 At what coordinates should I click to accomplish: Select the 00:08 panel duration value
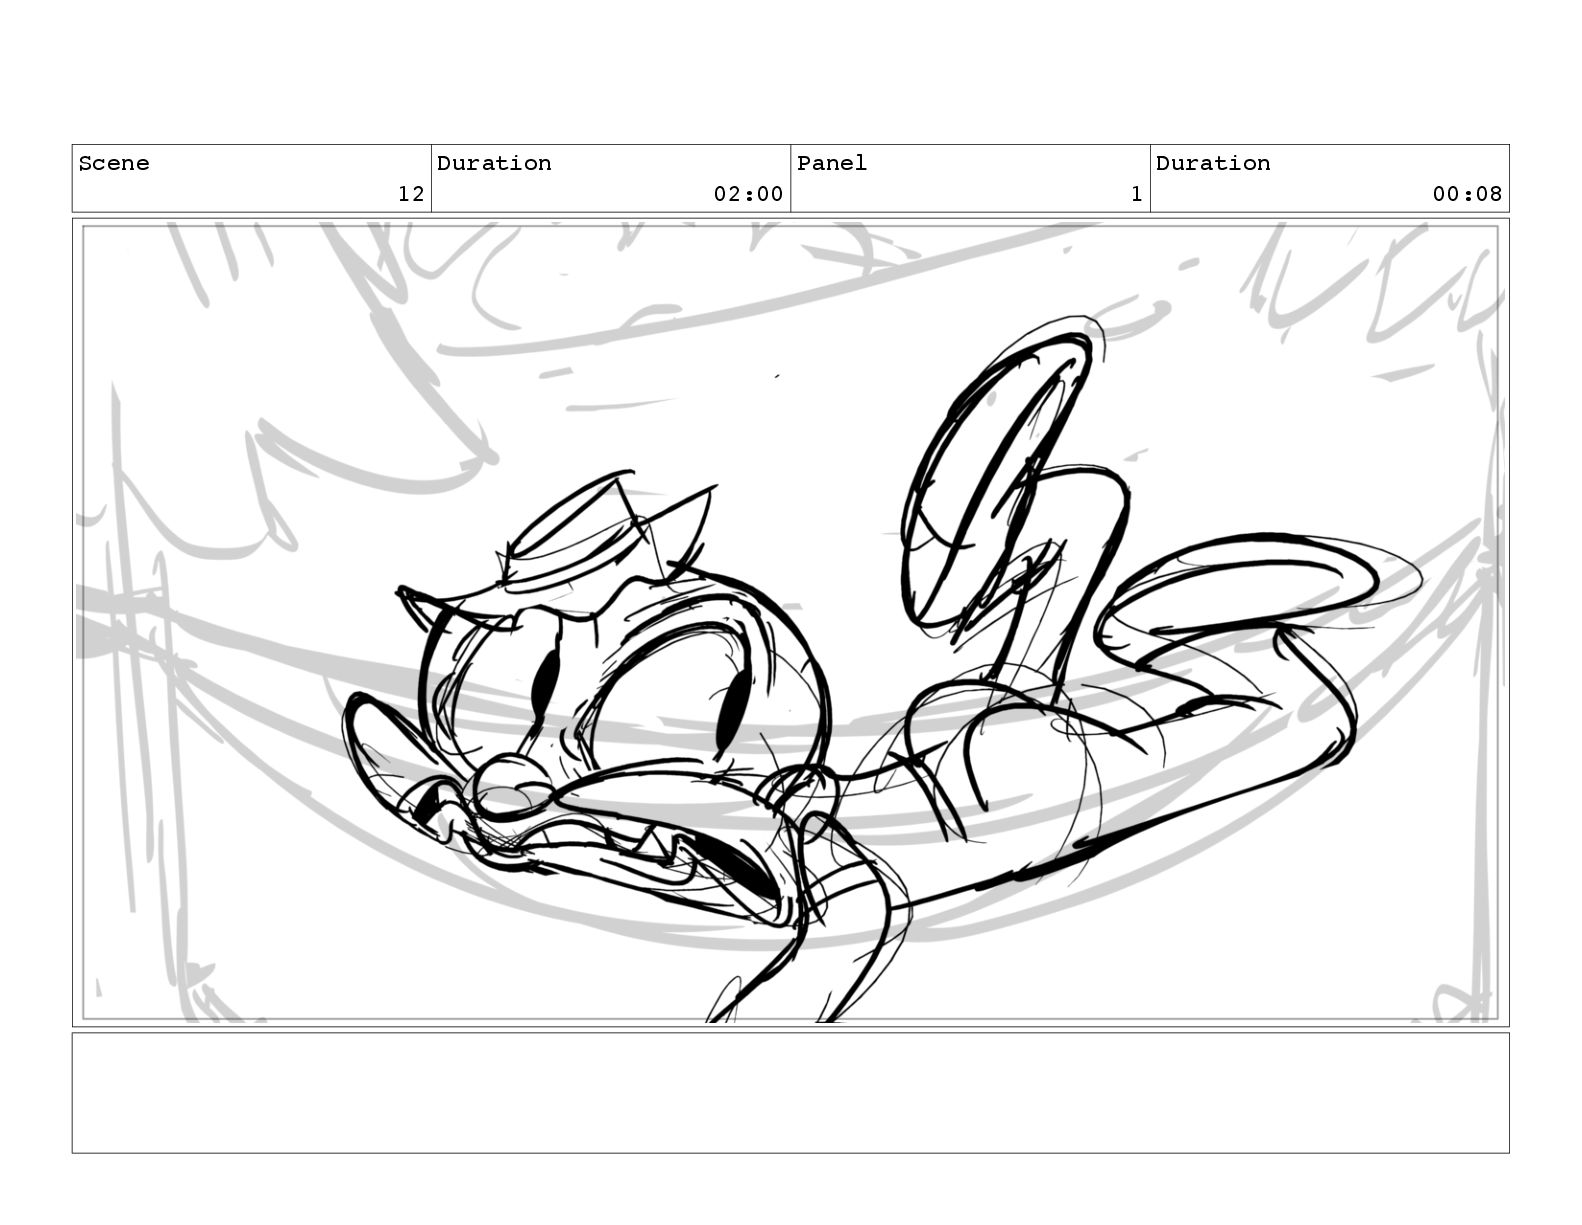(x=1467, y=194)
